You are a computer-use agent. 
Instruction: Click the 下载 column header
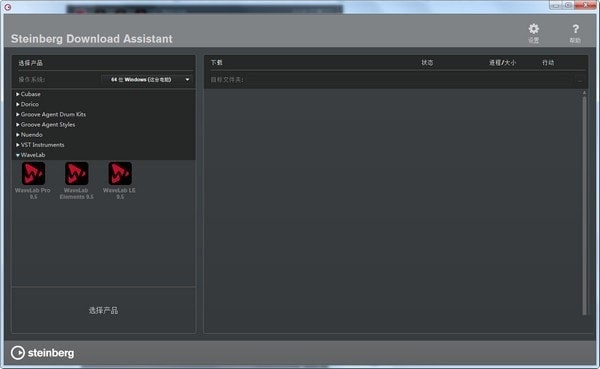[x=216, y=62]
